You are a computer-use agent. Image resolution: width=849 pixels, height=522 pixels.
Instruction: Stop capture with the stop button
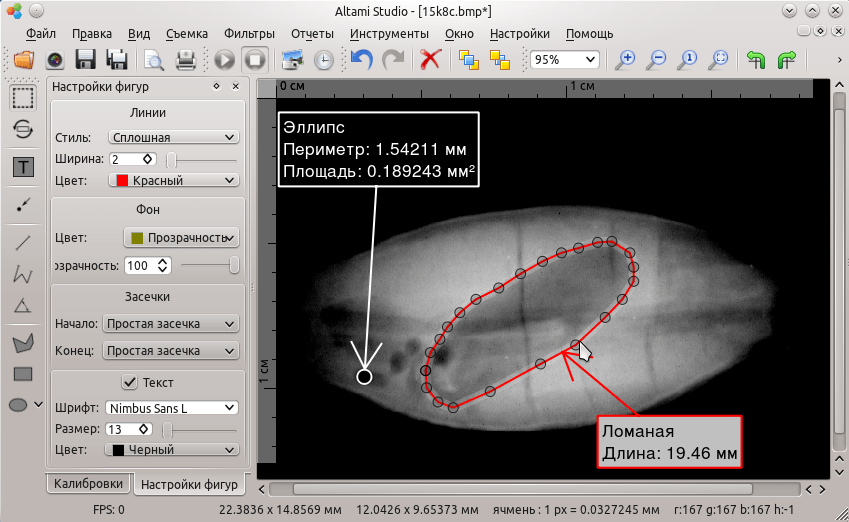pyautogui.click(x=255, y=60)
